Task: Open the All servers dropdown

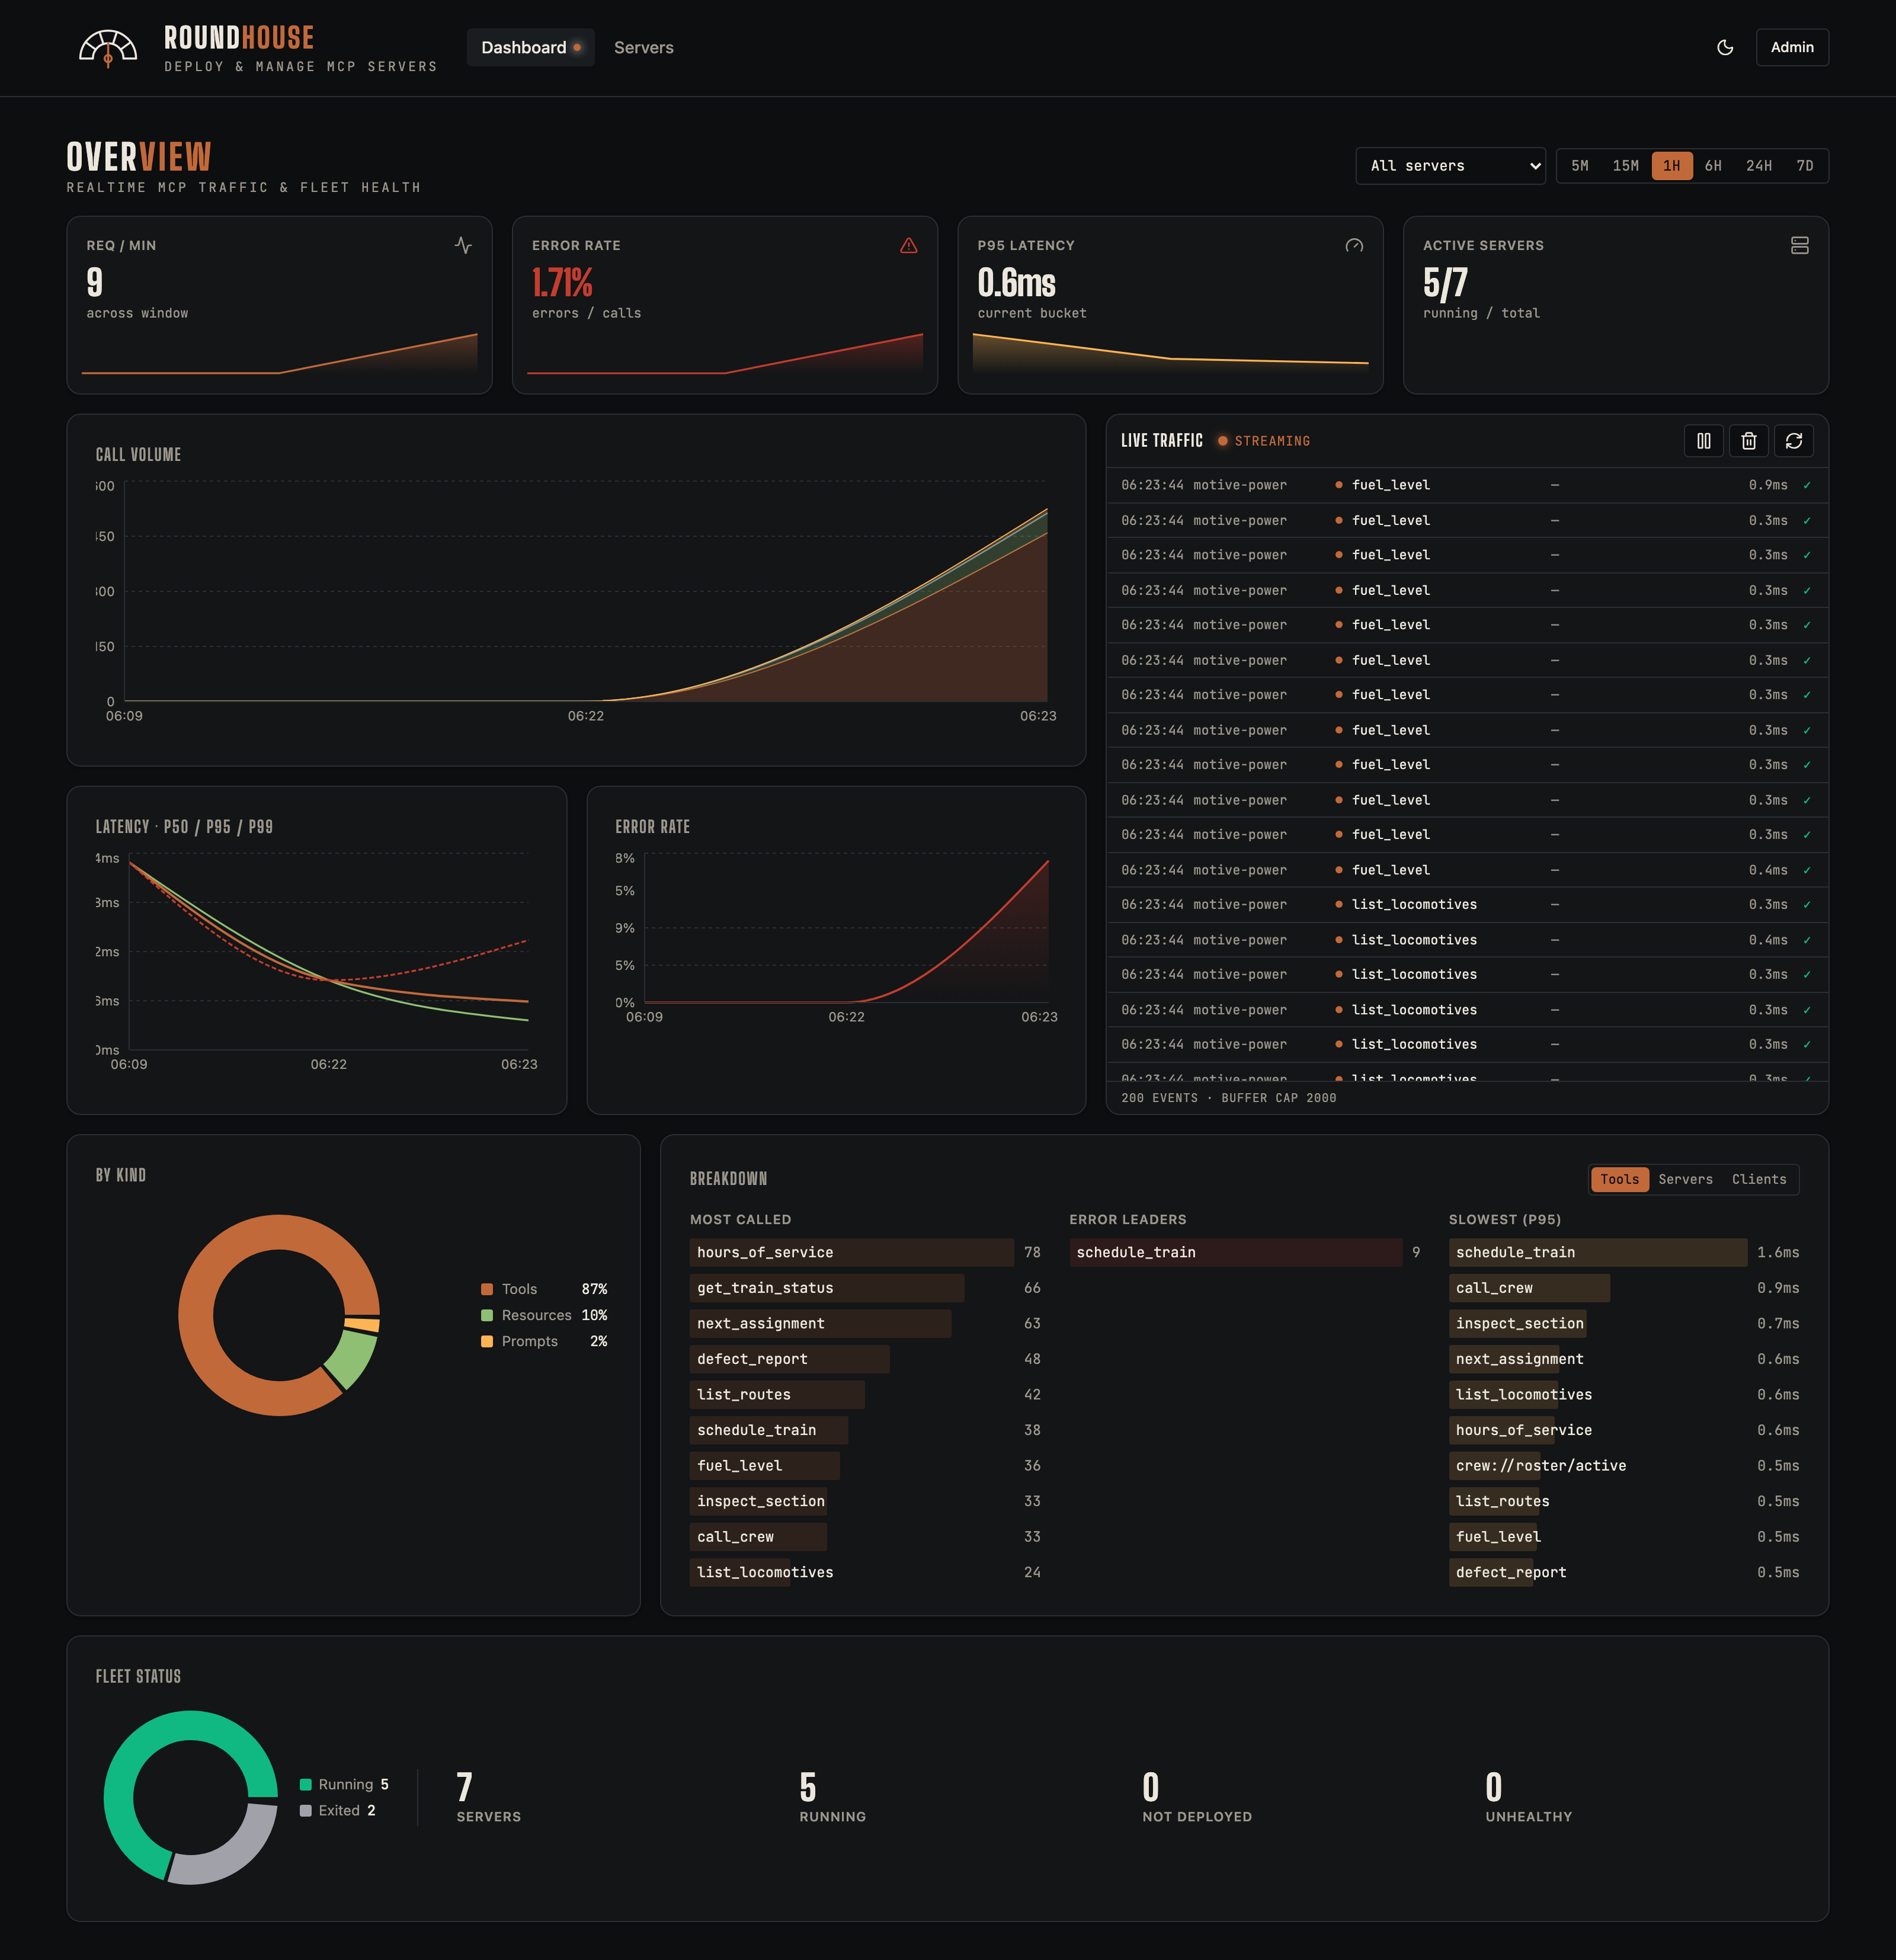Action: tap(1450, 166)
